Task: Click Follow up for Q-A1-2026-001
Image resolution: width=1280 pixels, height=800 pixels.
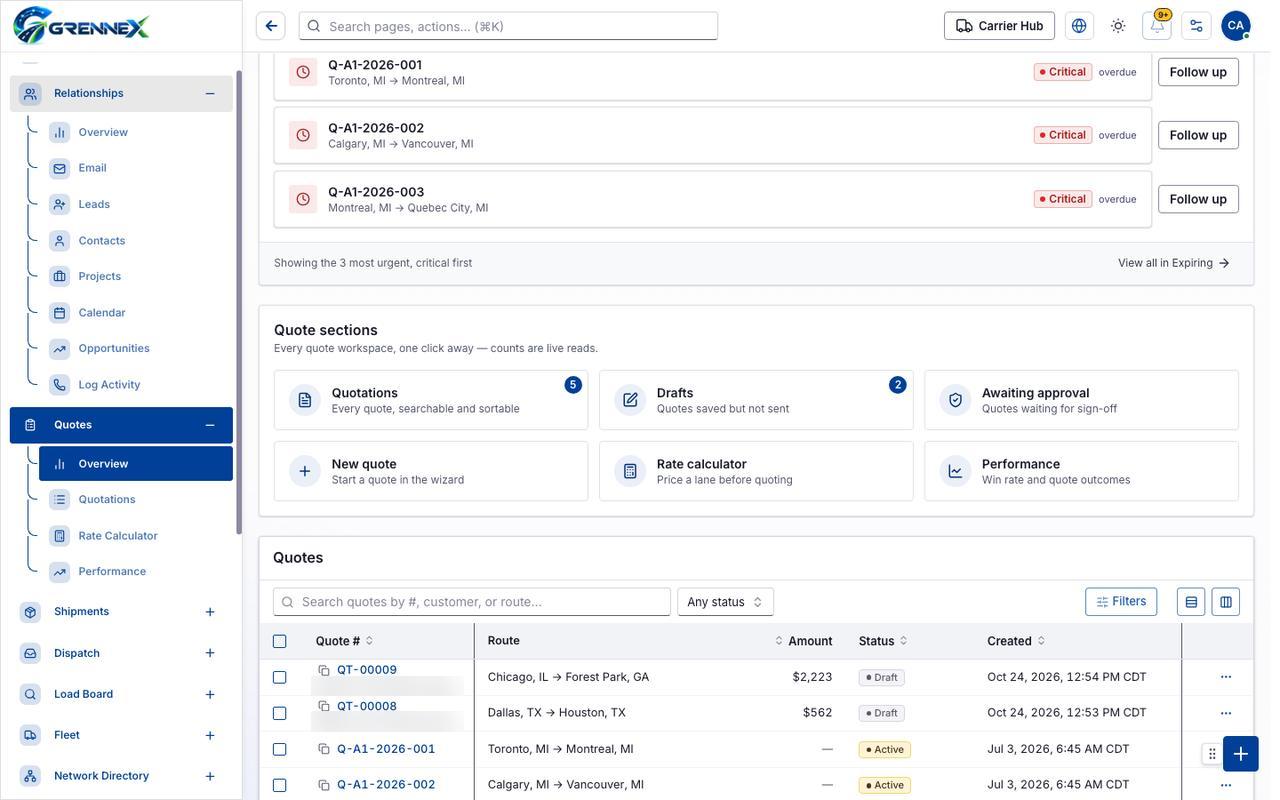Action: [x=1198, y=72]
